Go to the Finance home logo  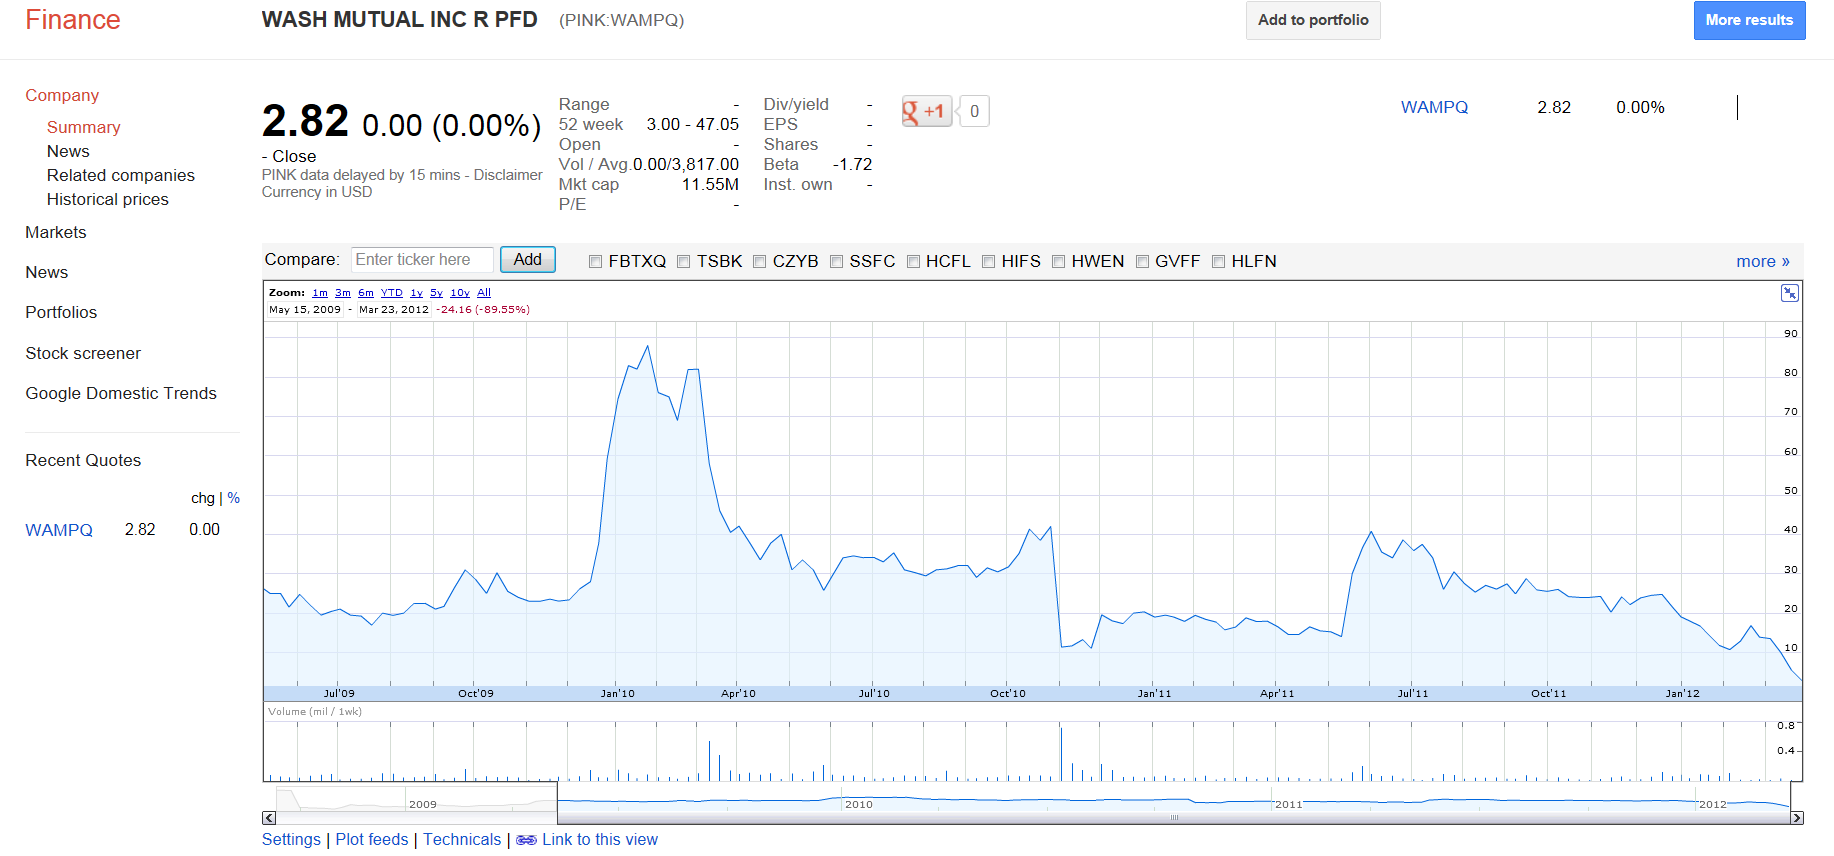tap(73, 20)
